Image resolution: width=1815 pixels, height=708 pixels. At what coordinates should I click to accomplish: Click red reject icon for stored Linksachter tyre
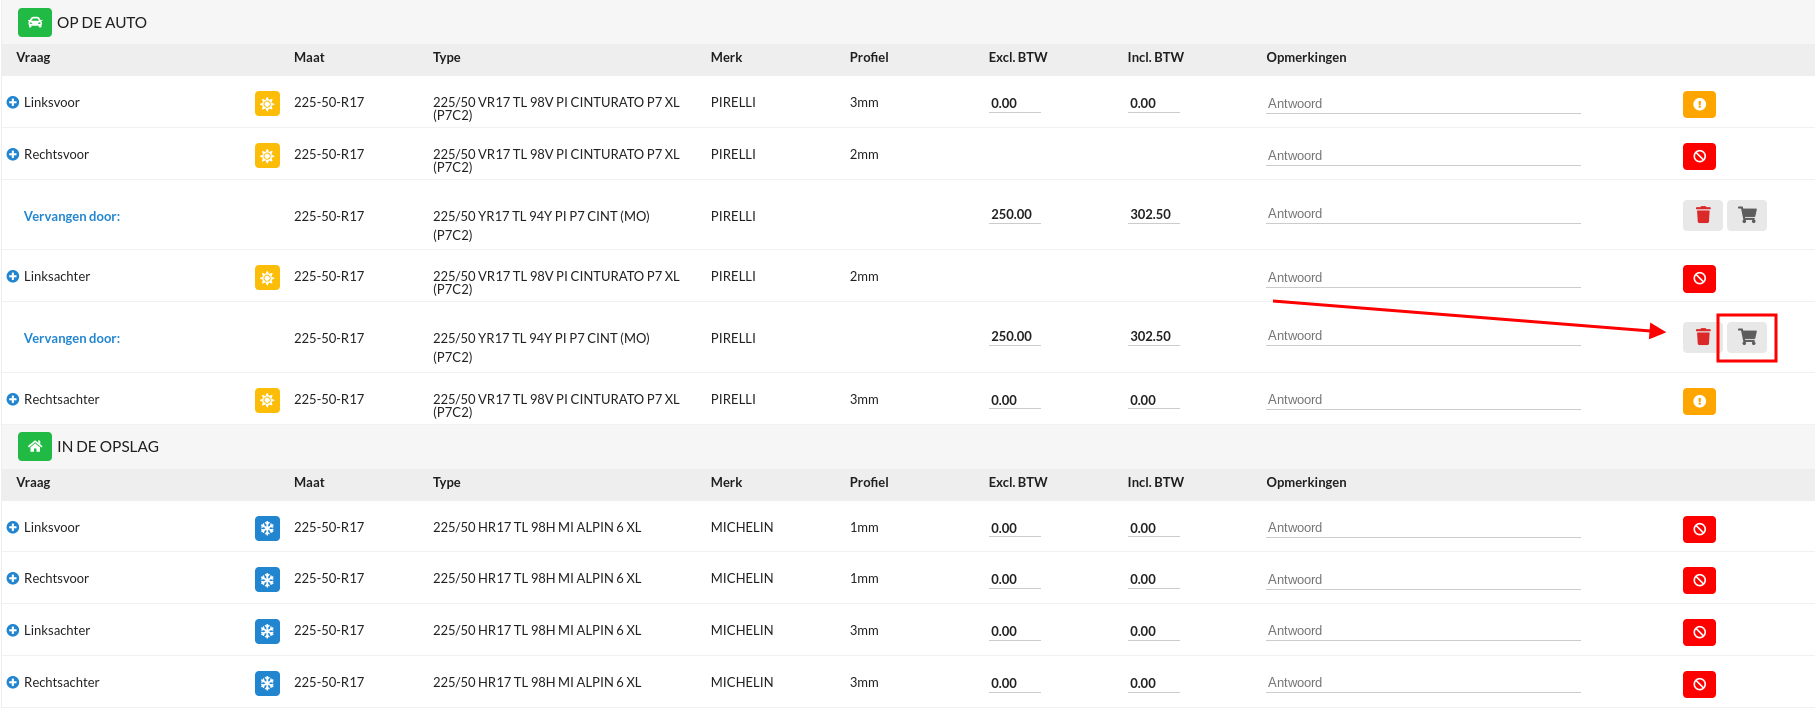[x=1699, y=632]
